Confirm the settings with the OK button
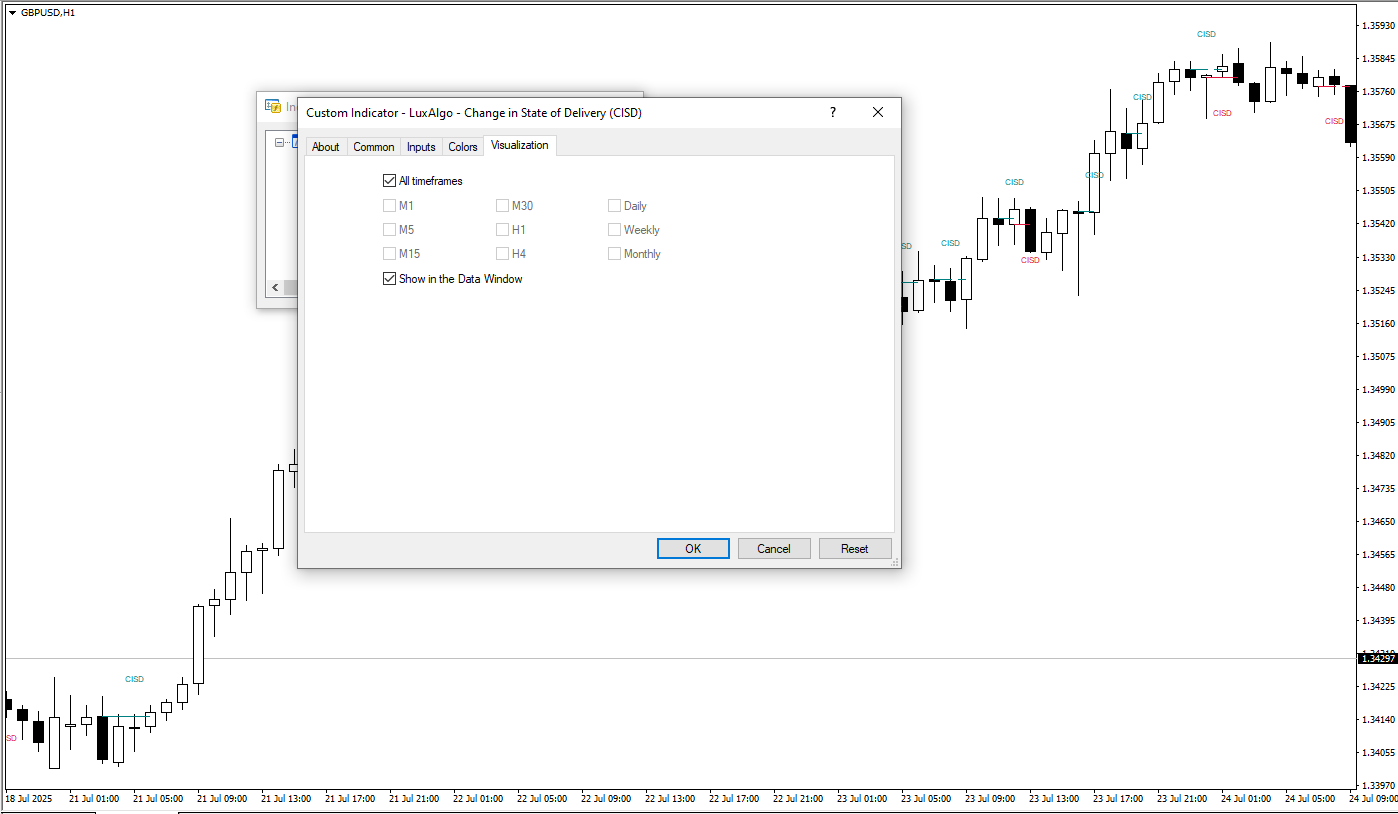Screen dimensions: 1398x814 pyautogui.click(x=693, y=548)
